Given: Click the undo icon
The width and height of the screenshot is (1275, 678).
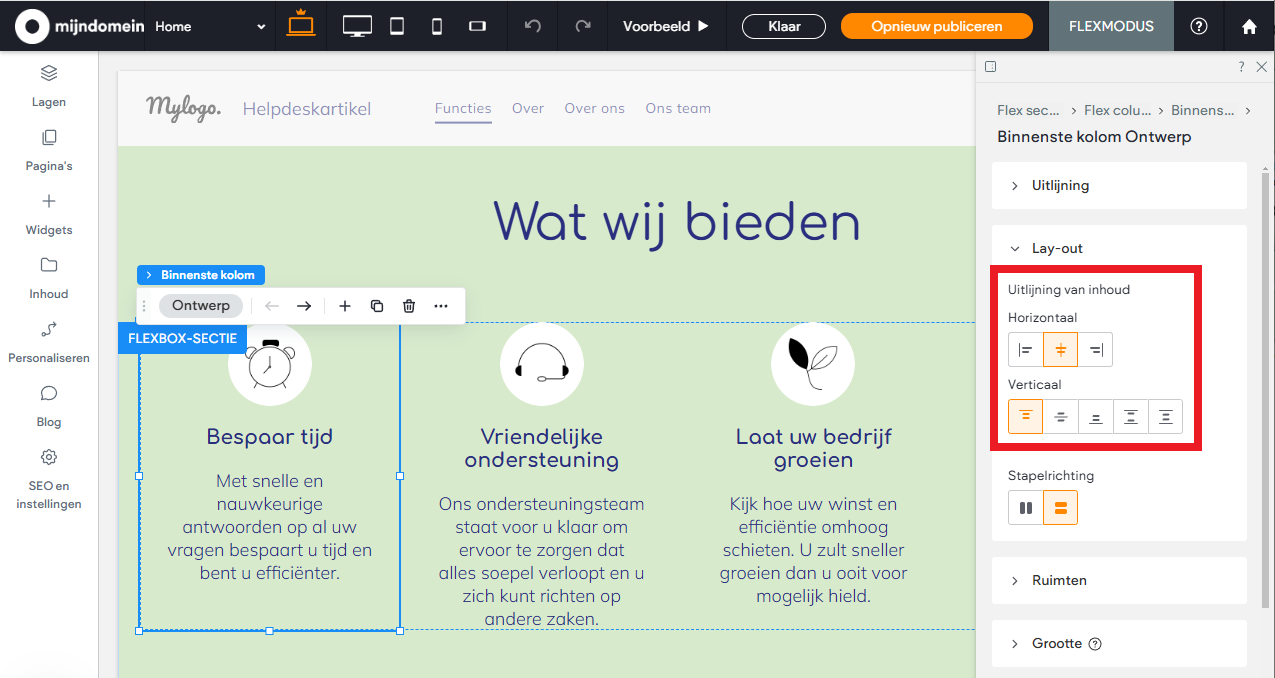Looking at the screenshot, I should [532, 26].
